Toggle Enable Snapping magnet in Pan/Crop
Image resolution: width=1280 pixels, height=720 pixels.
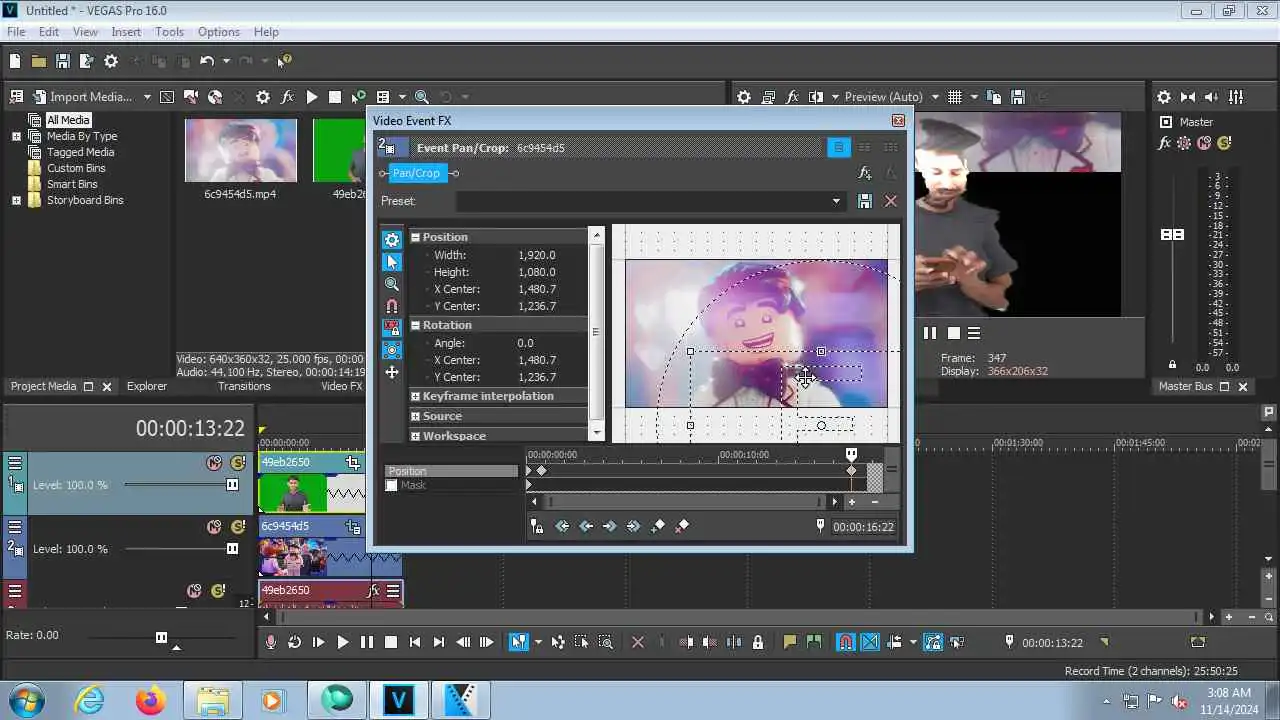392,306
